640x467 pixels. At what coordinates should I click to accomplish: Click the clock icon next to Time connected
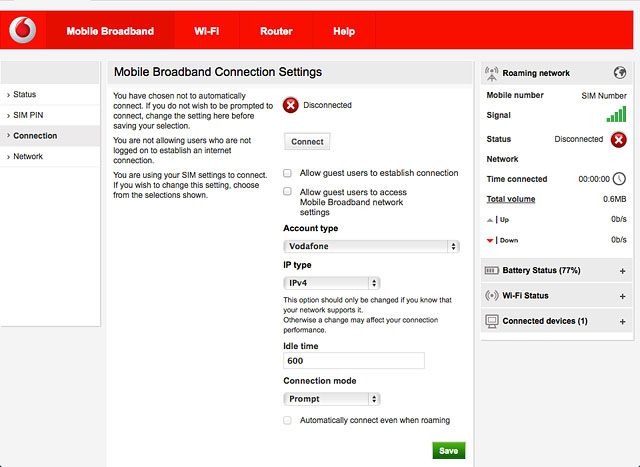[x=619, y=179]
